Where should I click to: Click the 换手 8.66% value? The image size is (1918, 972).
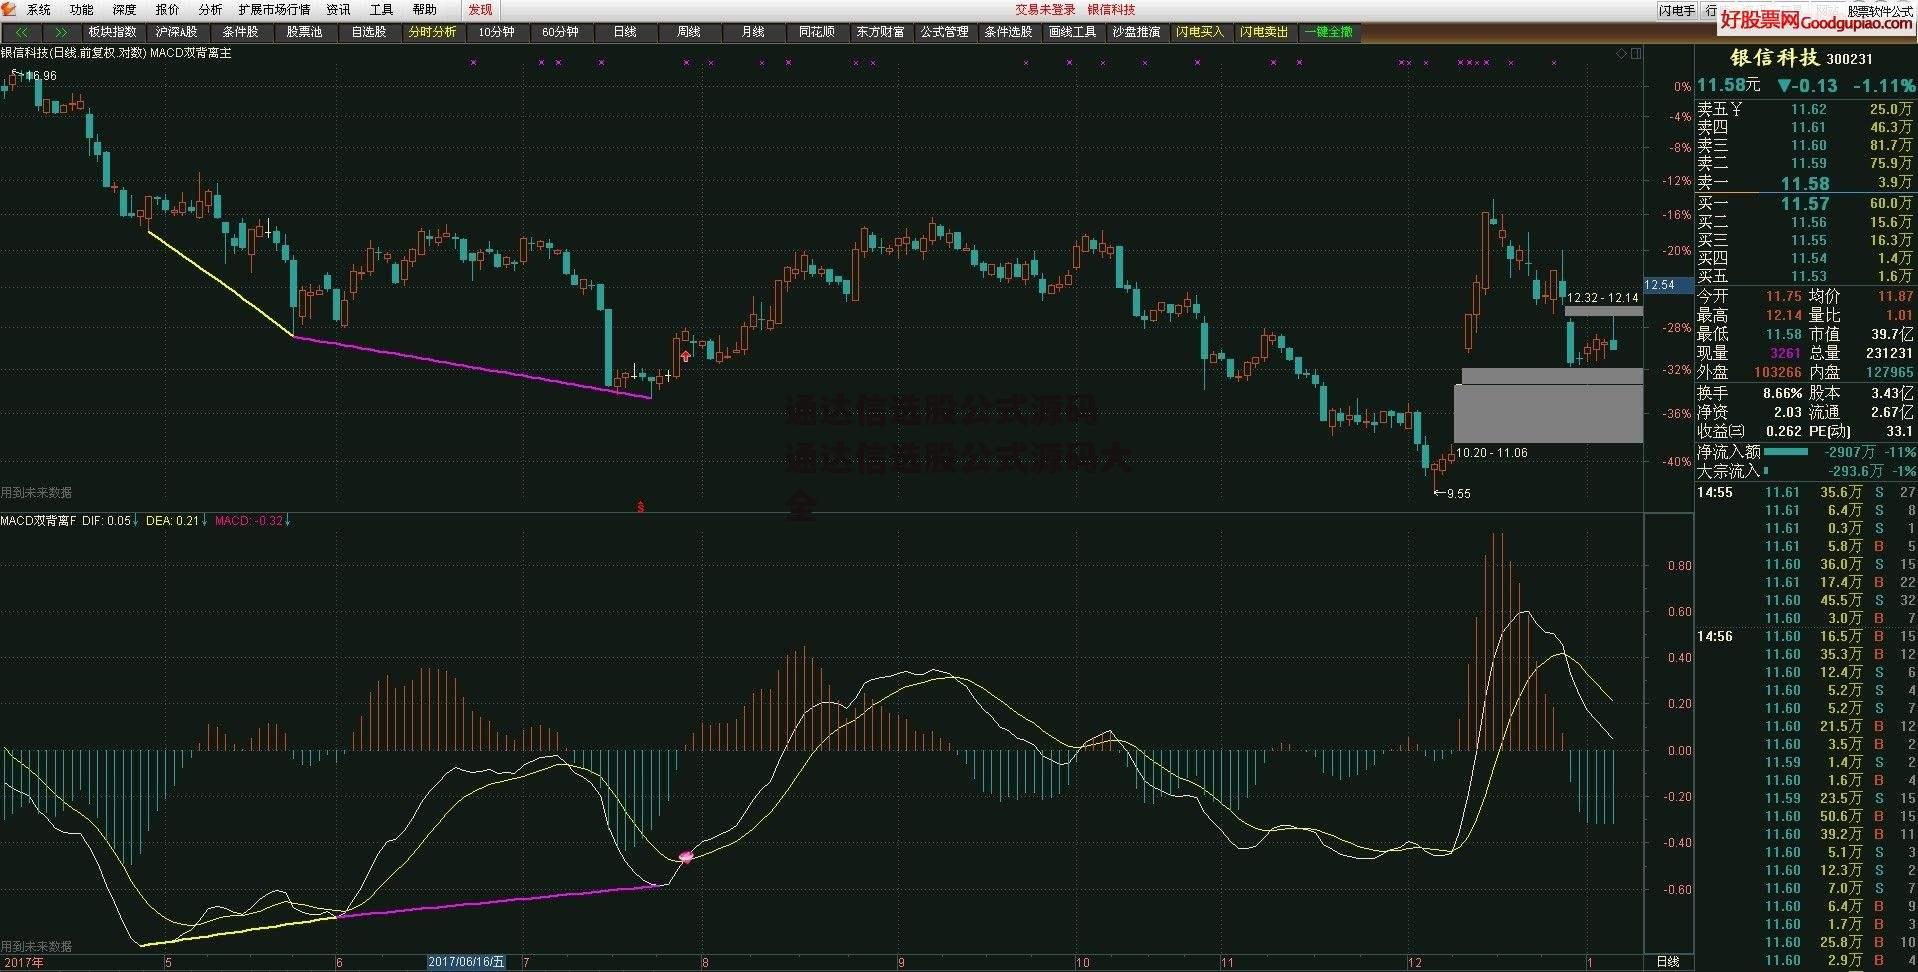point(1783,393)
